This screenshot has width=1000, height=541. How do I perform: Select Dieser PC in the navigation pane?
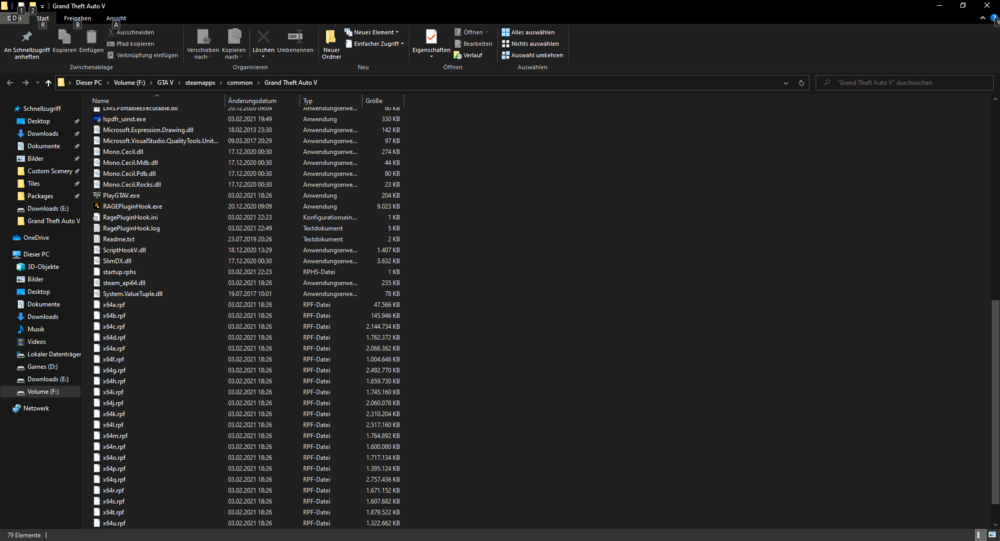(36, 254)
